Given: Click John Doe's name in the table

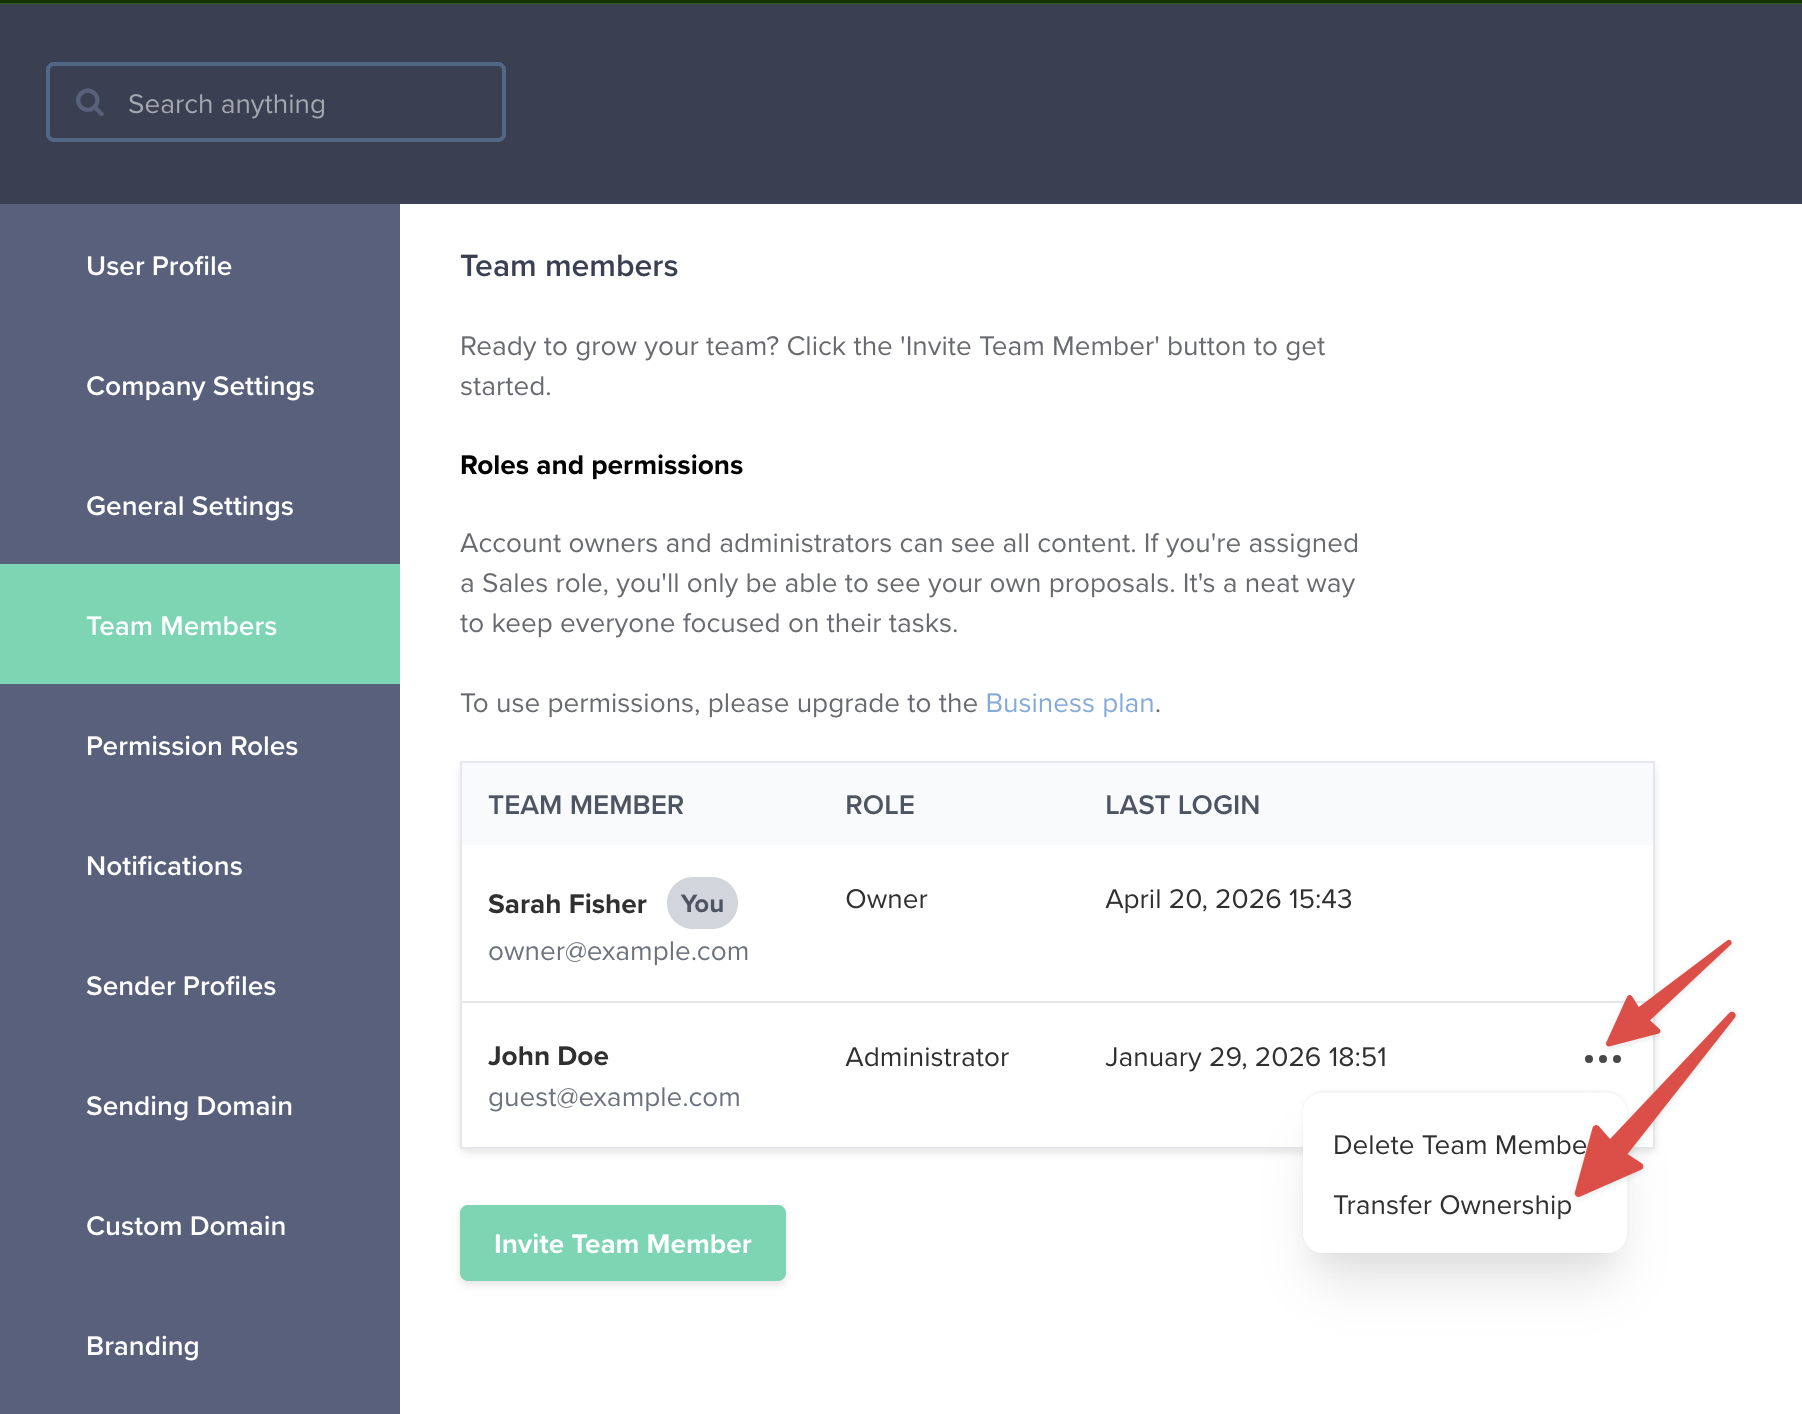Looking at the screenshot, I should coord(548,1056).
